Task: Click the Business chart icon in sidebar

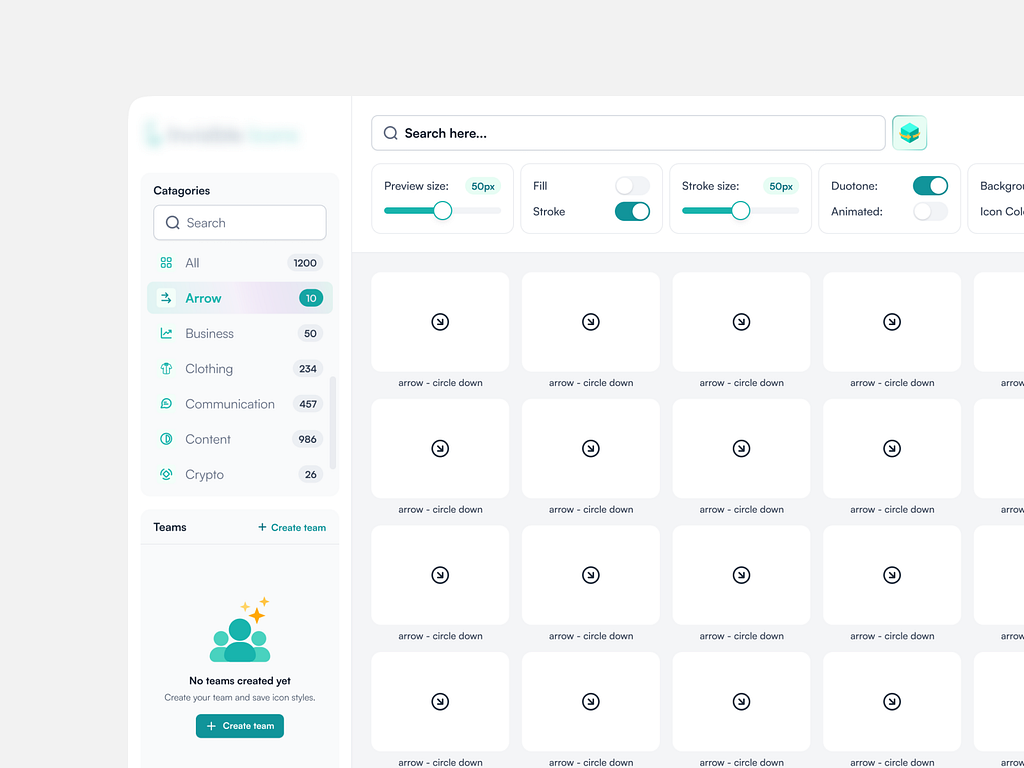Action: (x=165, y=333)
